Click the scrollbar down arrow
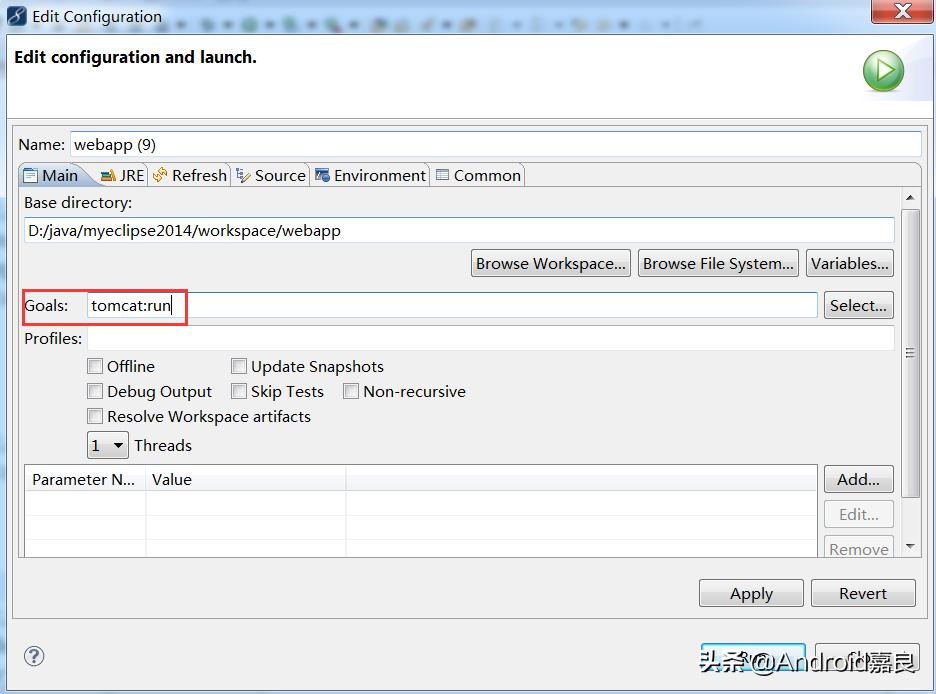 coord(910,547)
